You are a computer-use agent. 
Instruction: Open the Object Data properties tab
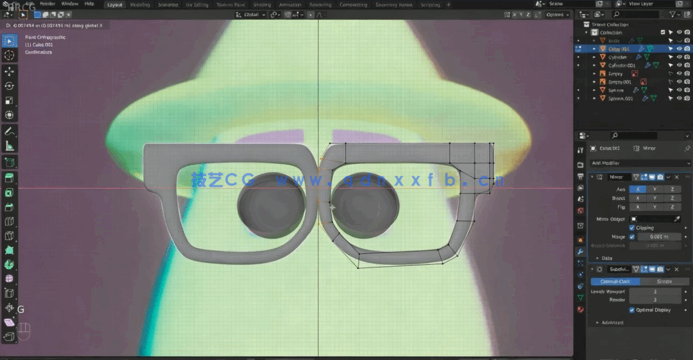pos(580,298)
